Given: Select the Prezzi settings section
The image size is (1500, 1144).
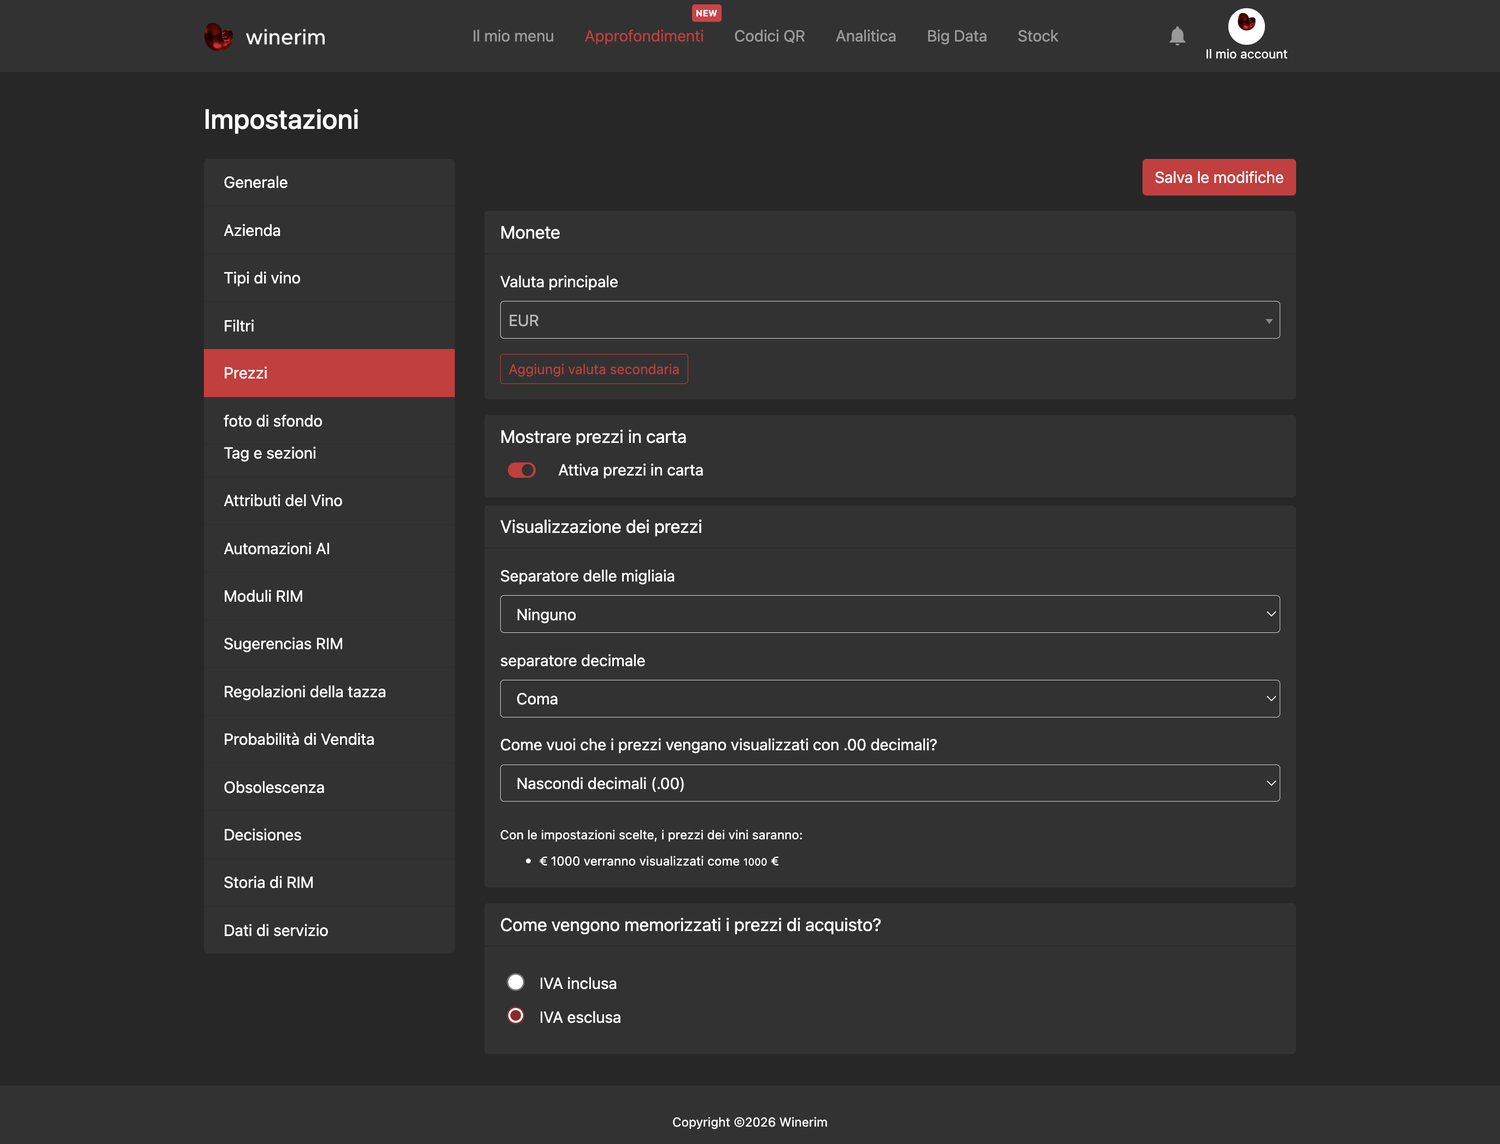Looking at the screenshot, I should (329, 373).
